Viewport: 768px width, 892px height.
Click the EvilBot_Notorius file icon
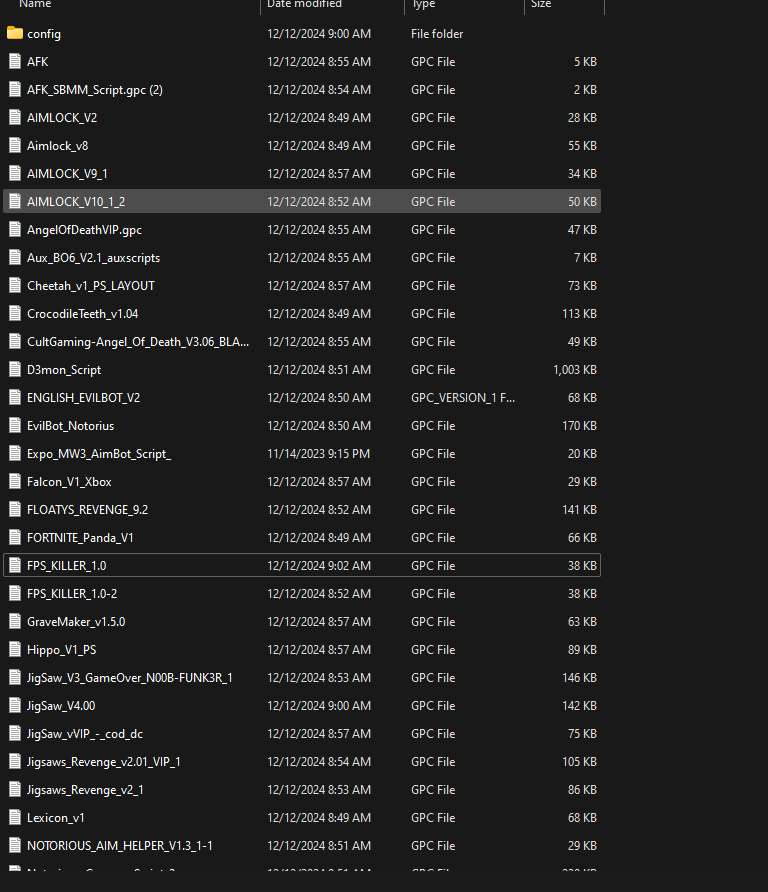click(x=15, y=426)
